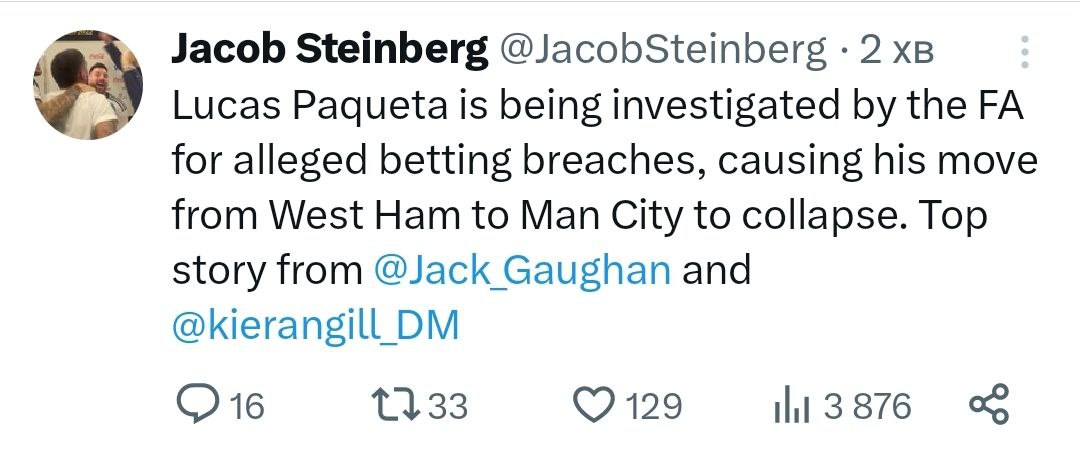Click the reply speech bubble icon
Image resolution: width=1080 pixels, height=451 pixels.
click(x=199, y=405)
